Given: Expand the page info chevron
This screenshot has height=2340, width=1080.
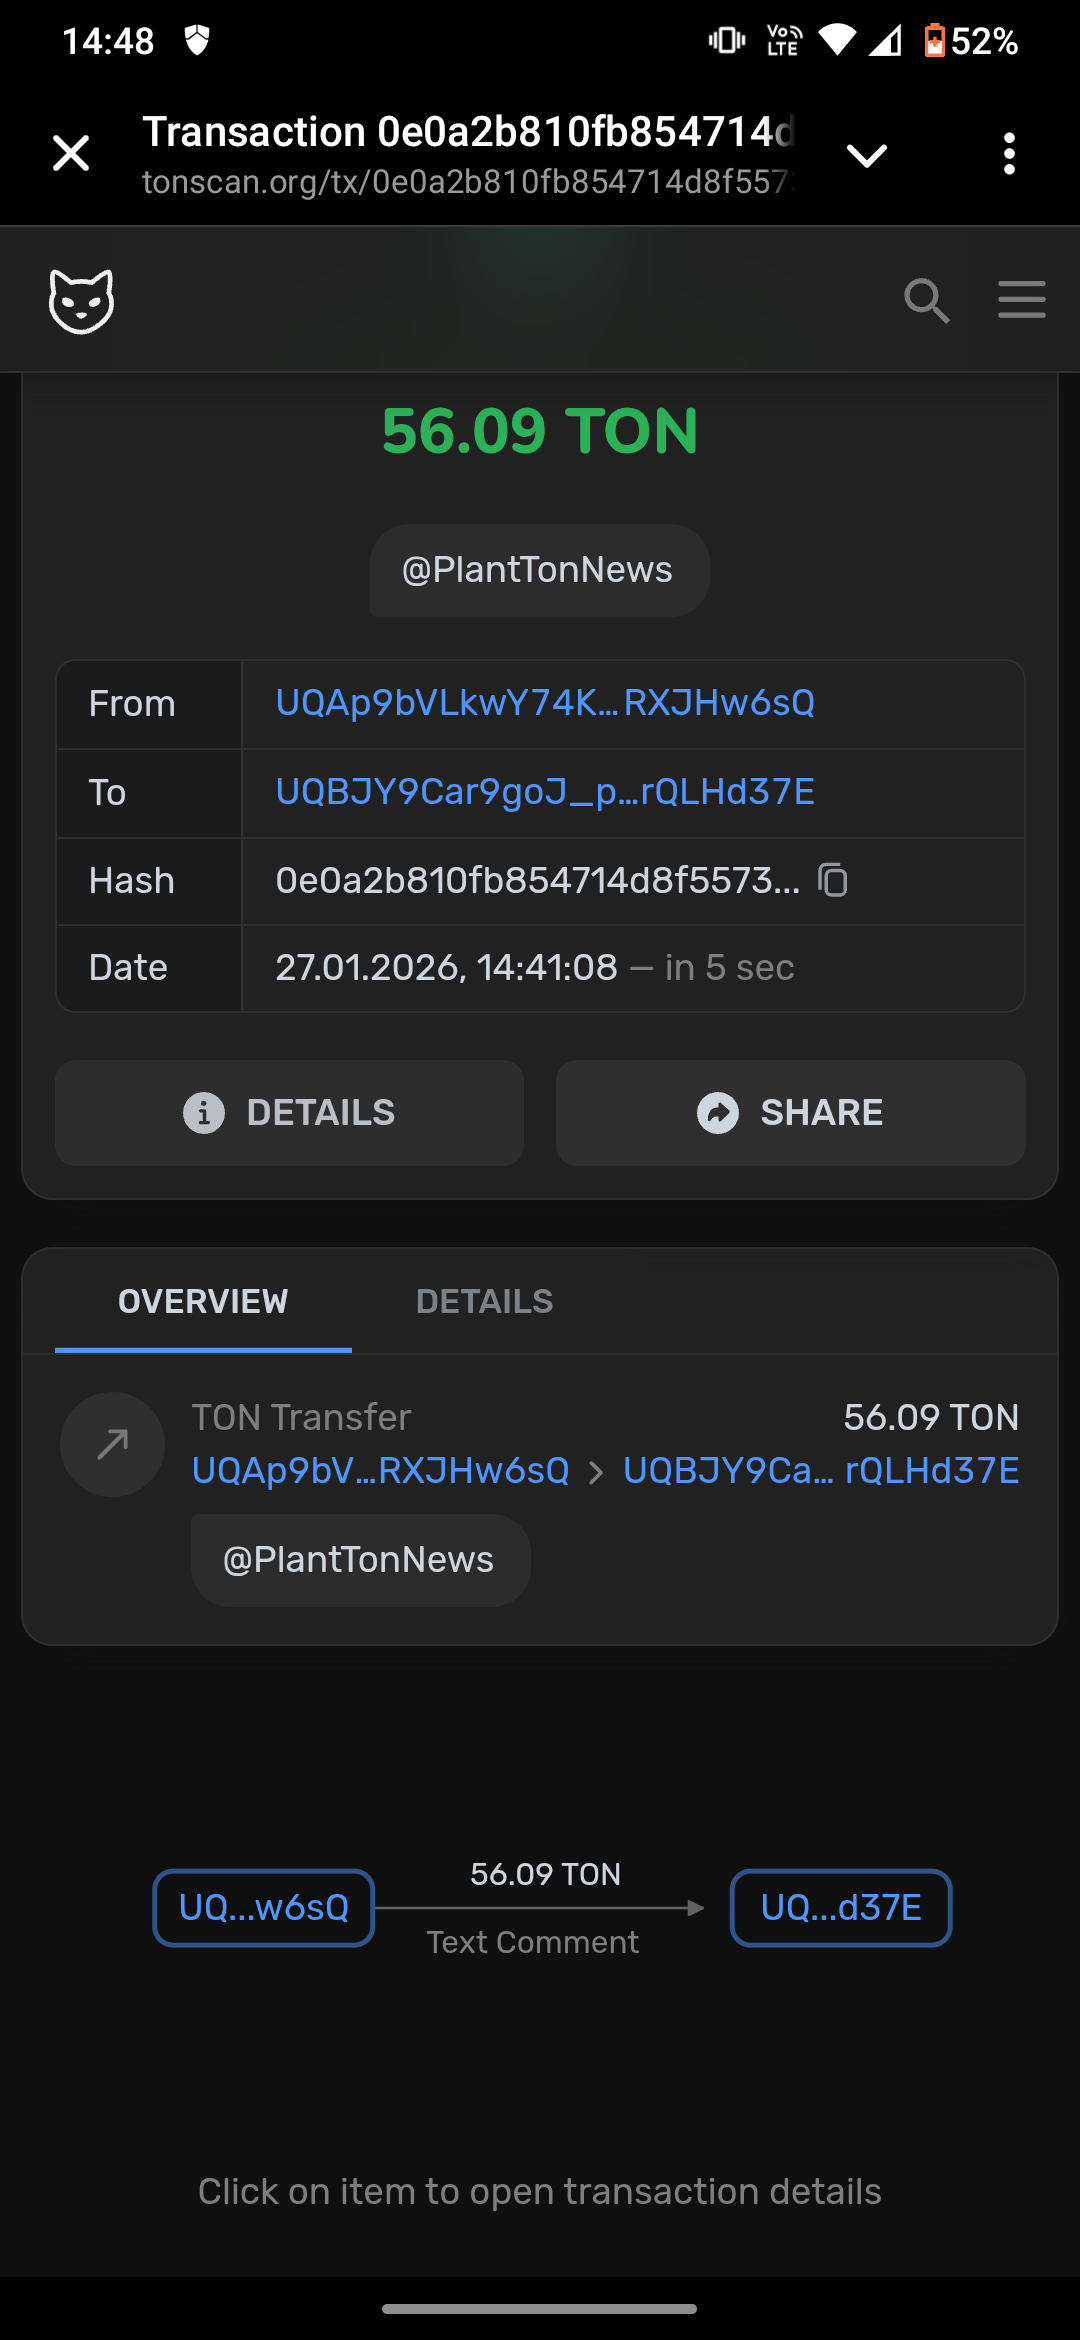Looking at the screenshot, I should coord(866,155).
